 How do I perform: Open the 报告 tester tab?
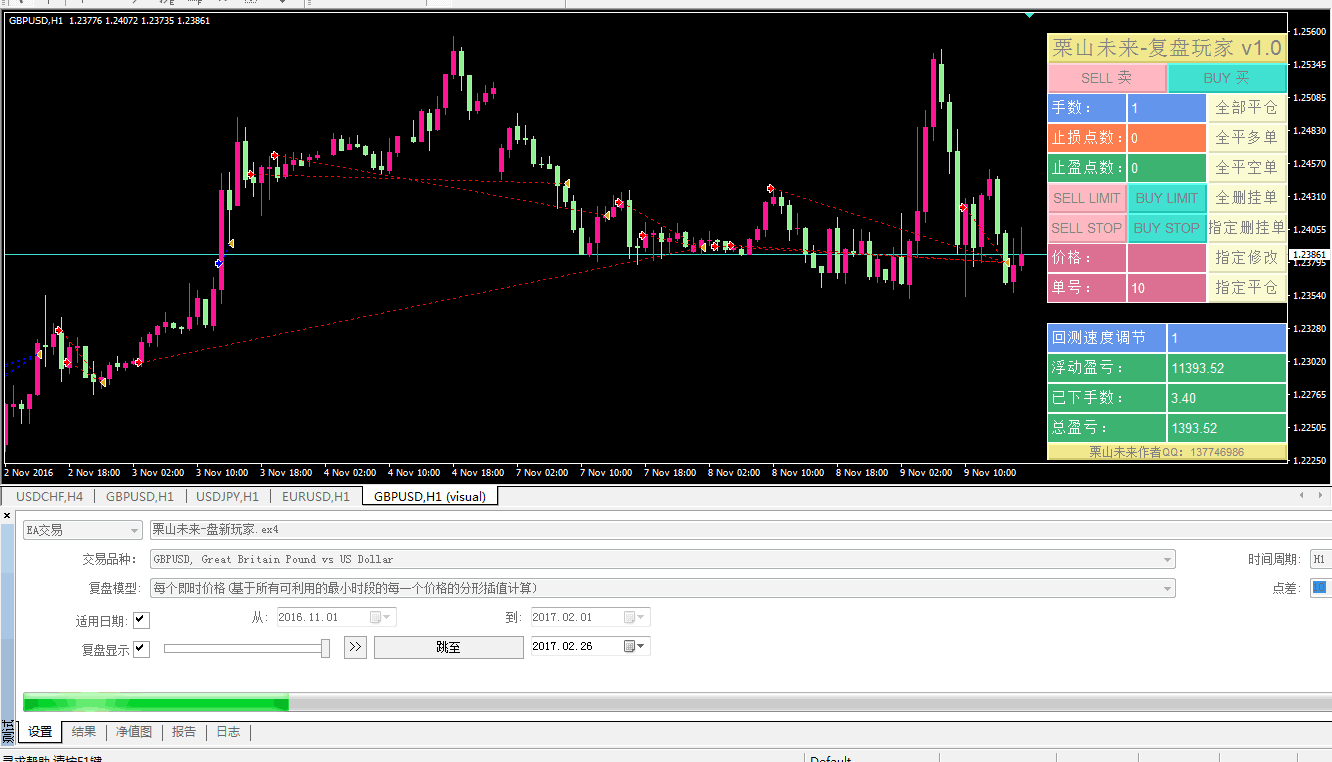[x=184, y=732]
